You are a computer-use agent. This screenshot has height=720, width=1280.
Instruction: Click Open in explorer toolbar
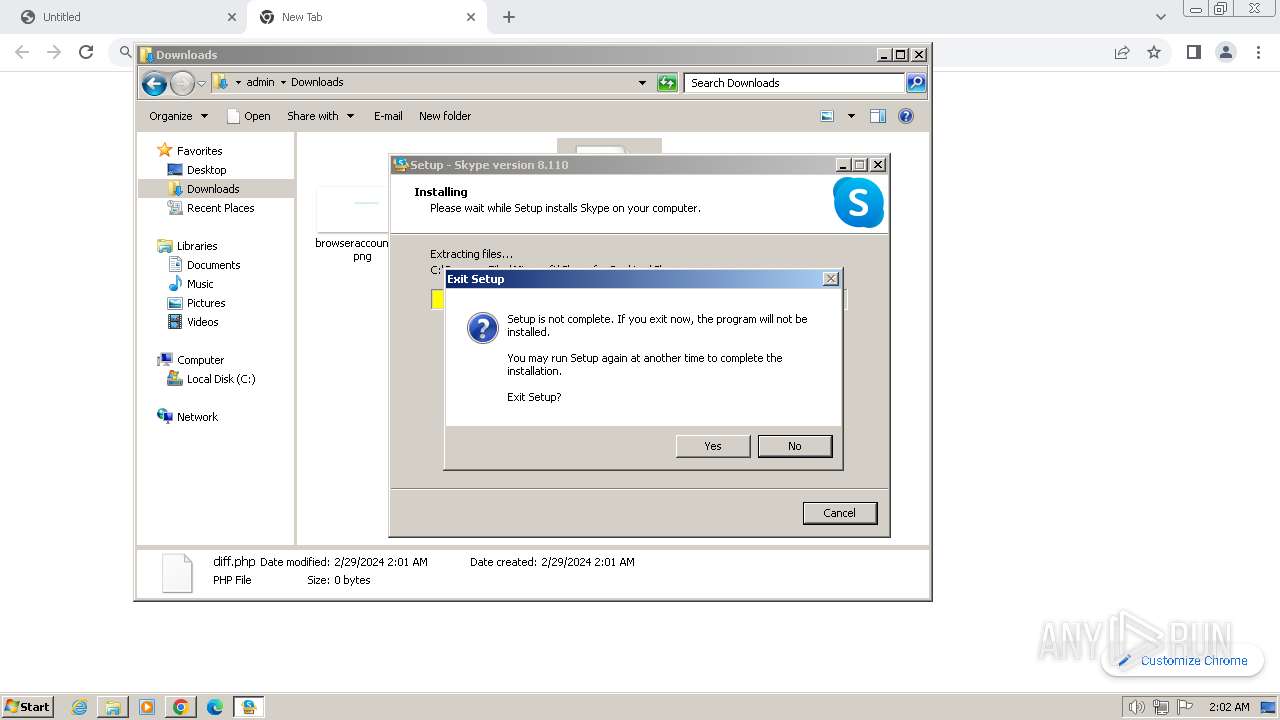pyautogui.click(x=249, y=116)
